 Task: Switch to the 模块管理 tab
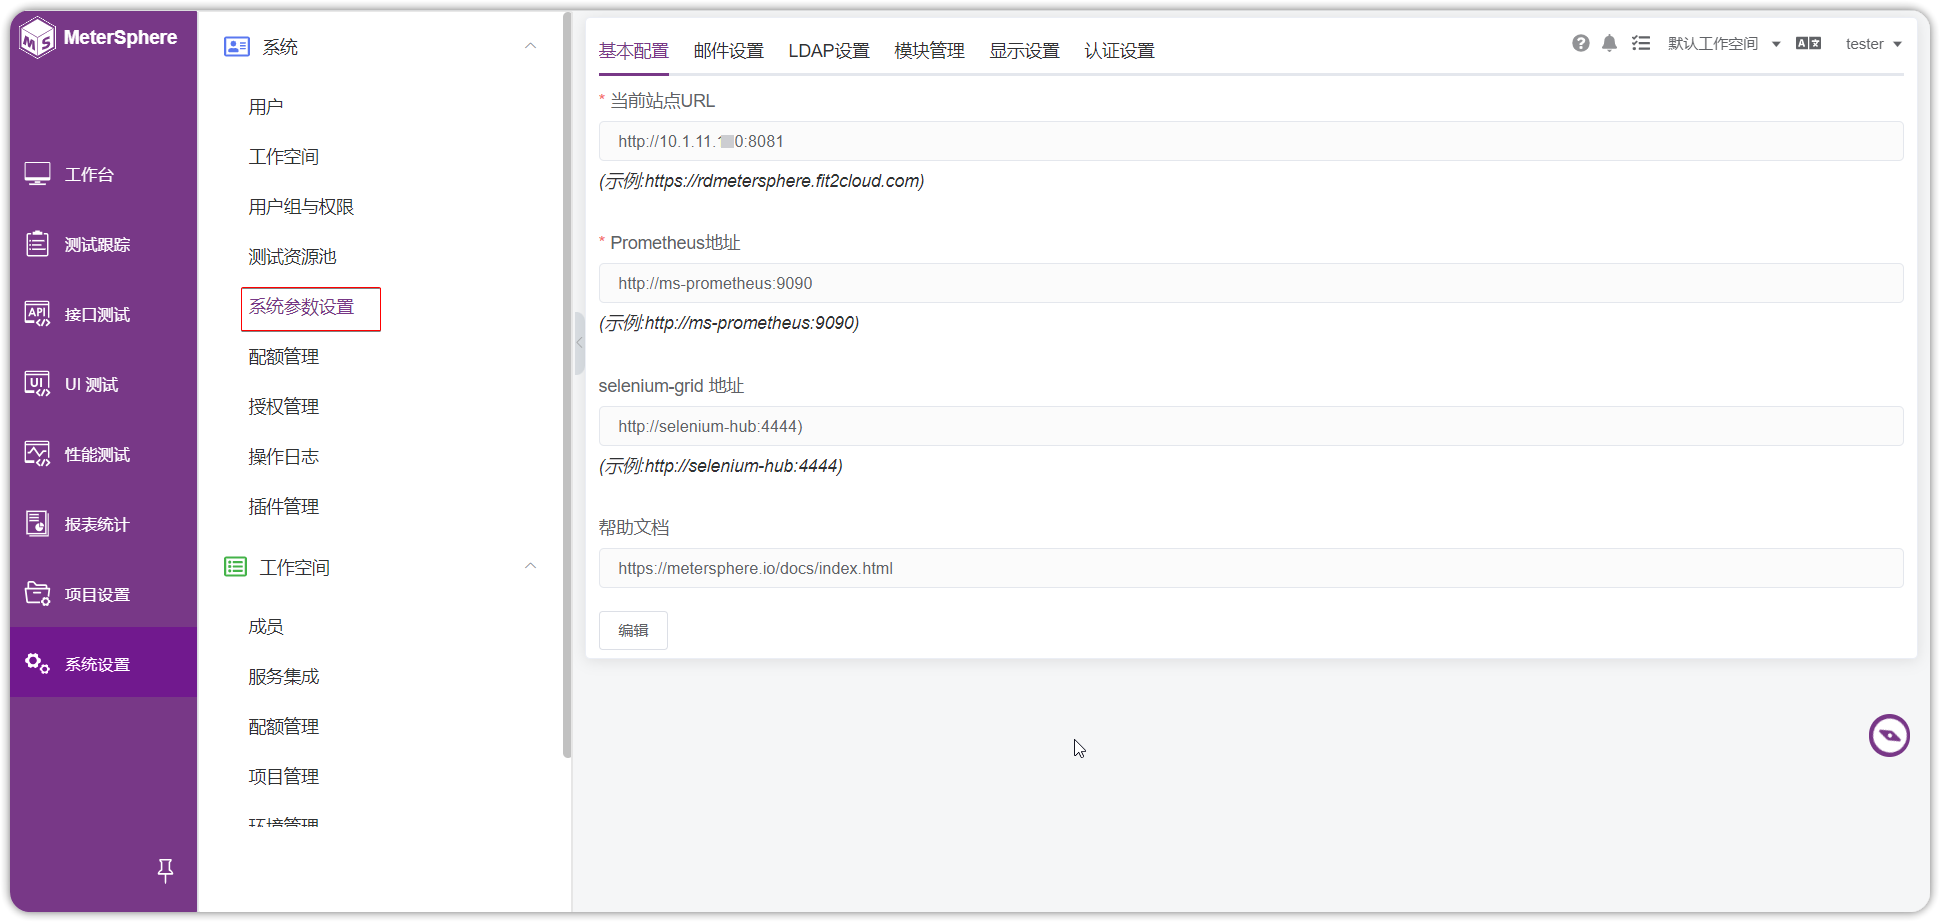pyautogui.click(x=930, y=51)
